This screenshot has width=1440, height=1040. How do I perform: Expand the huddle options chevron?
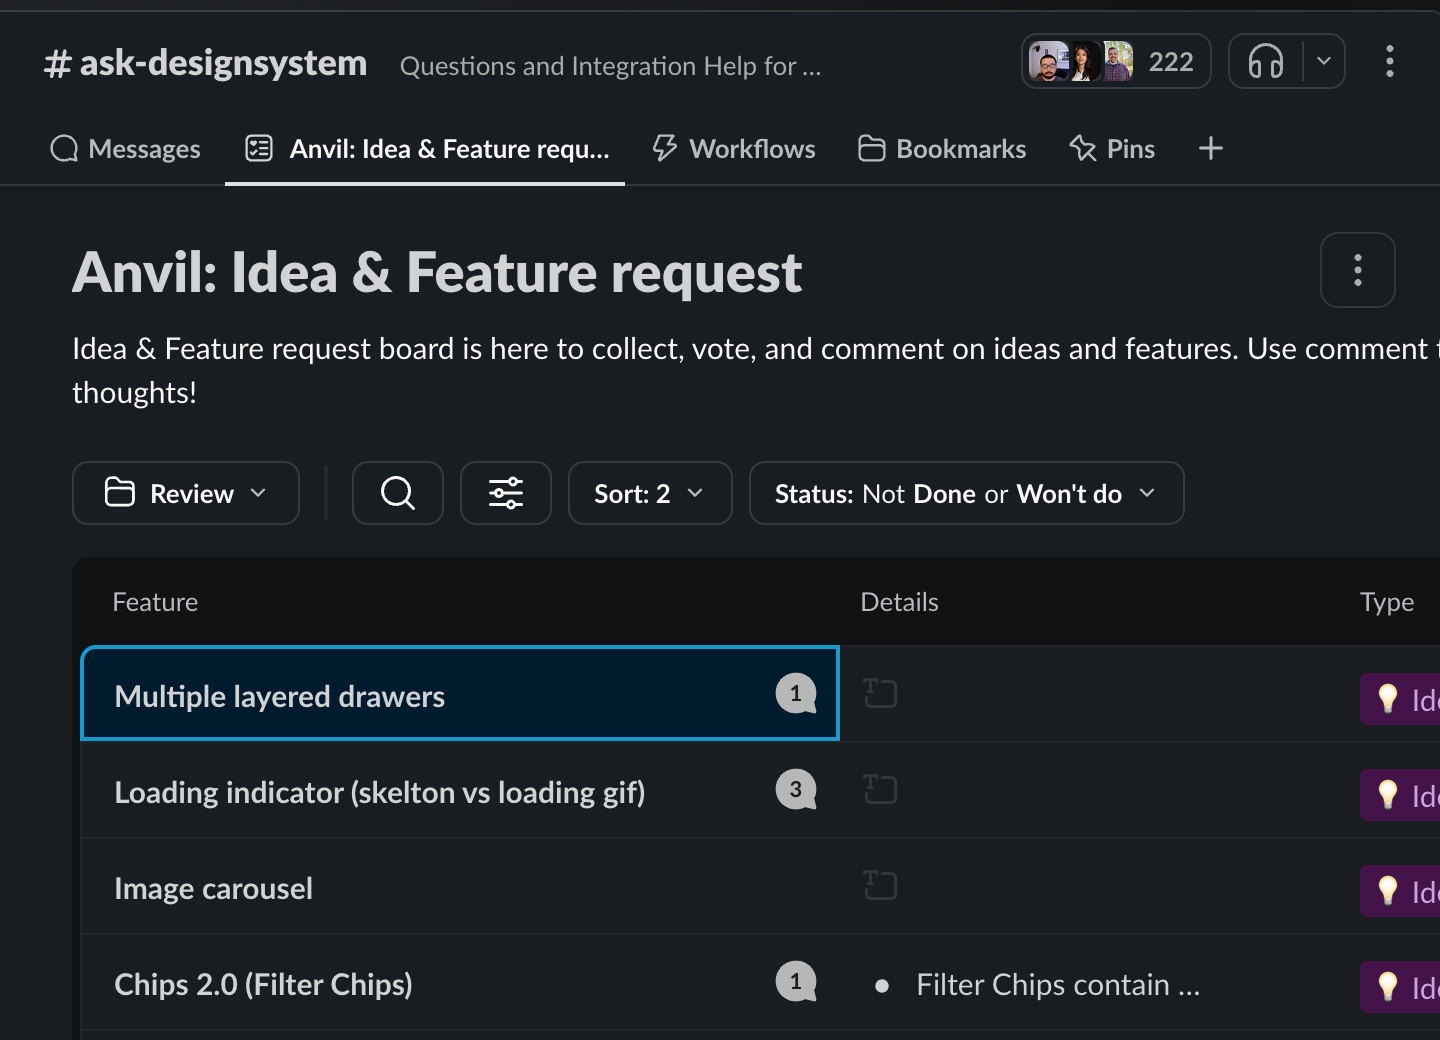[x=1324, y=61]
